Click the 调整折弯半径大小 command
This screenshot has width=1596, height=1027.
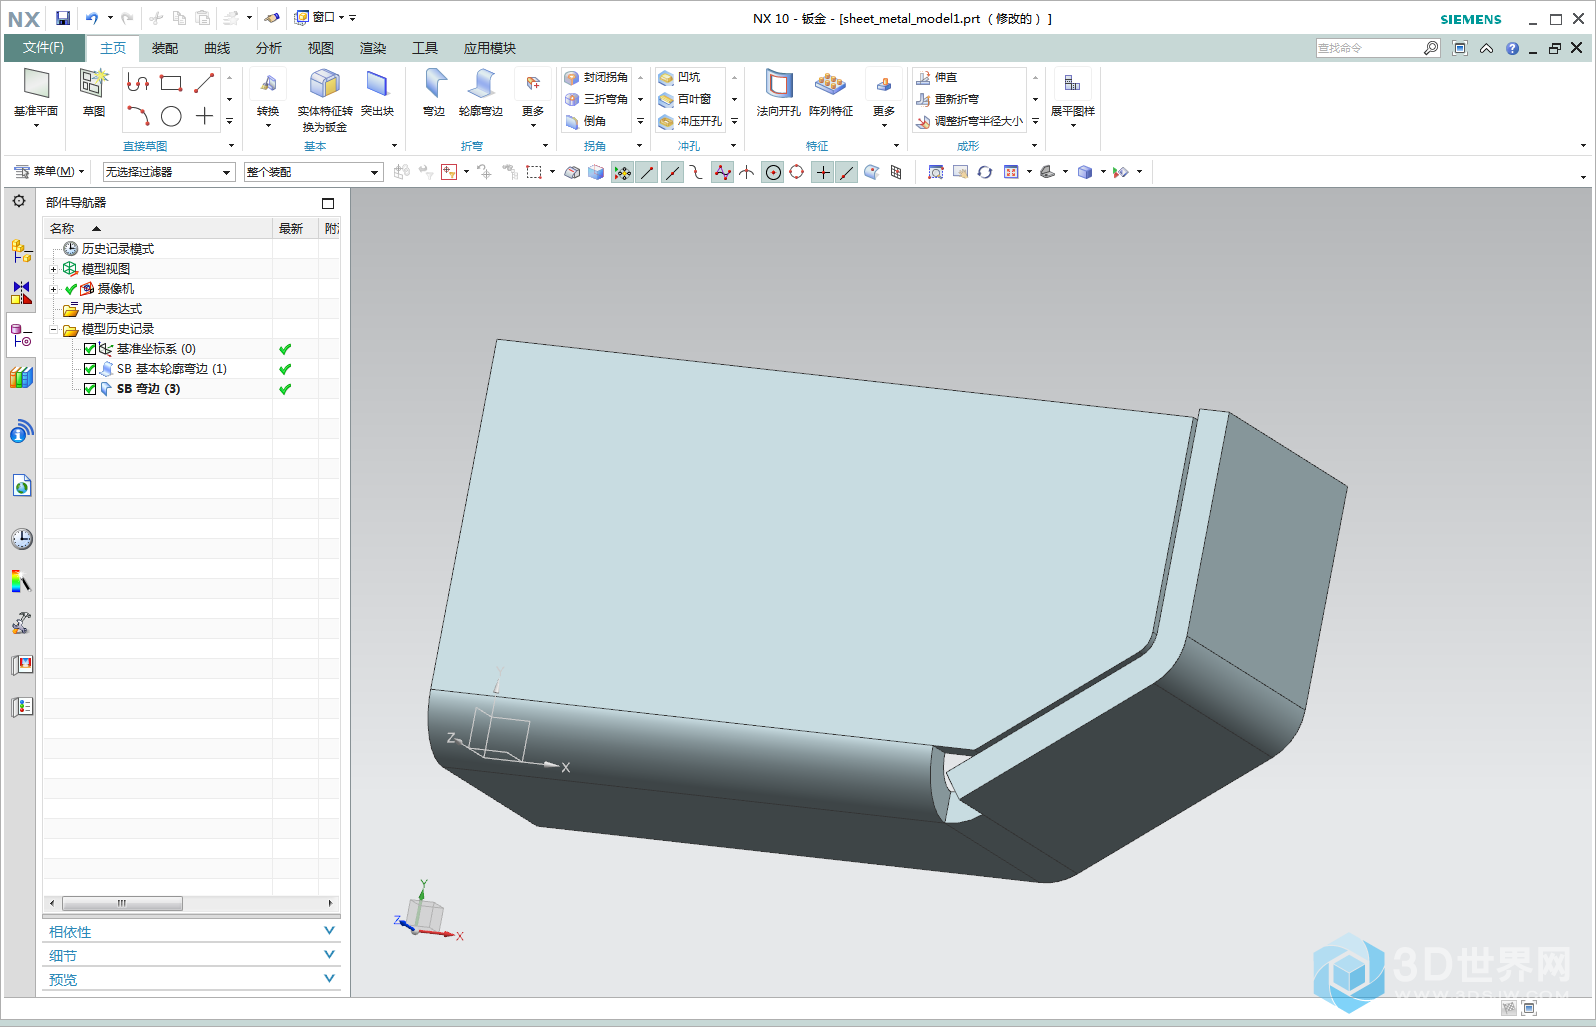970,121
